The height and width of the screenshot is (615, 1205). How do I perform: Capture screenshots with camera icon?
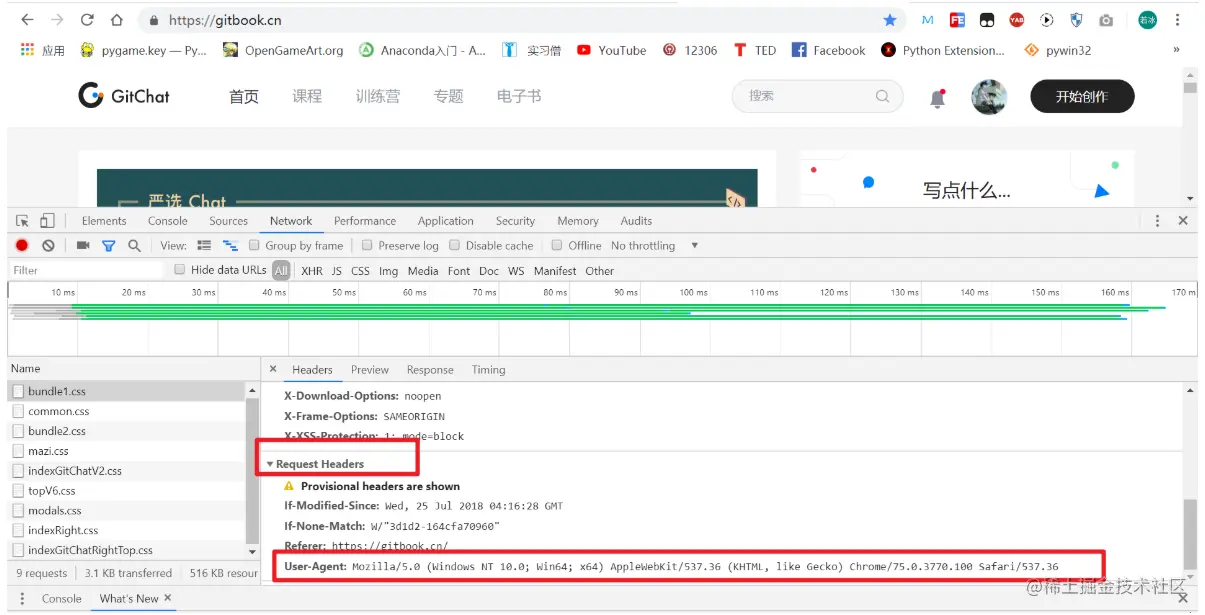click(x=83, y=245)
